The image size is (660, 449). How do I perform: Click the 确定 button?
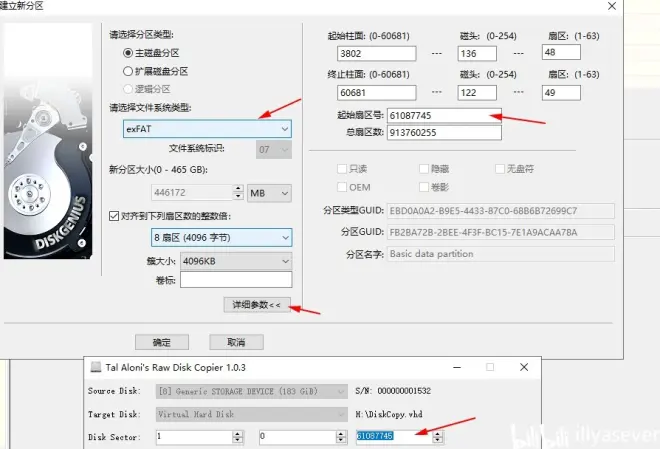[162, 342]
